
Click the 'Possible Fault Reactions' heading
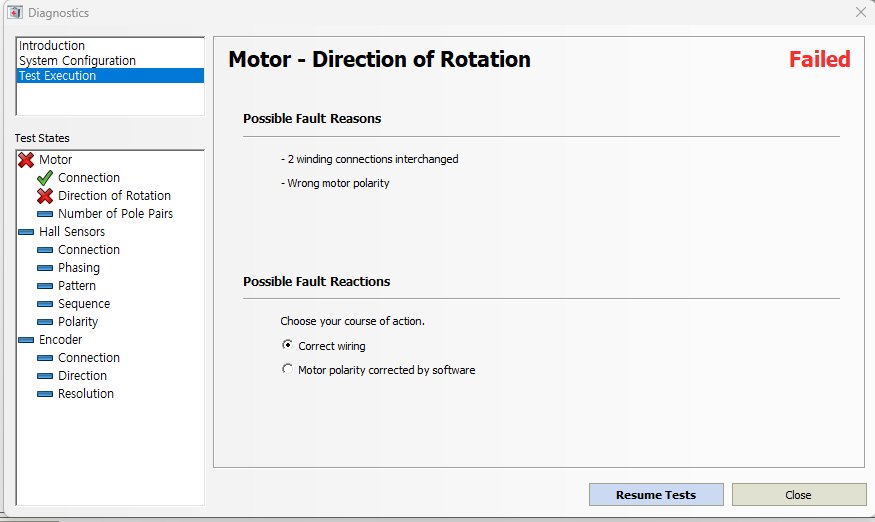316,281
